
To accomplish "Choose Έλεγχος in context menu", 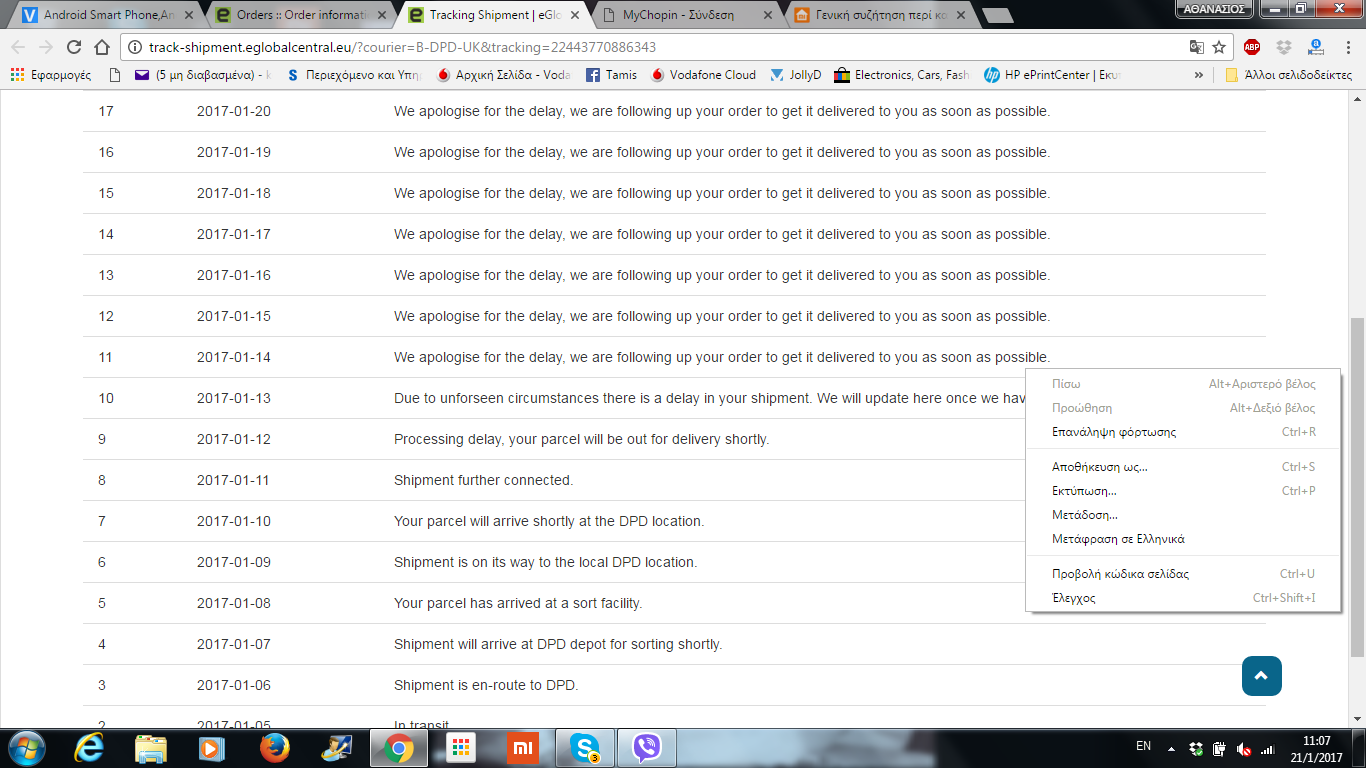I will point(1183,598).
